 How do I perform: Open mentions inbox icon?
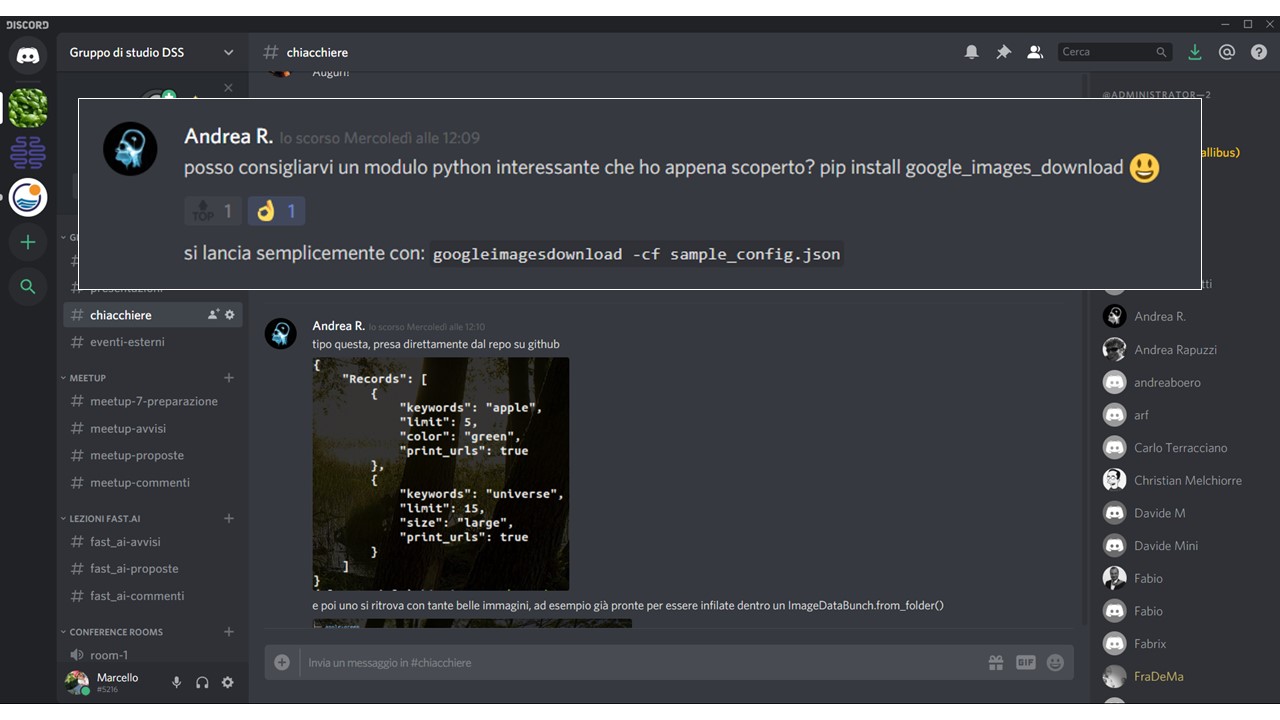(1227, 52)
